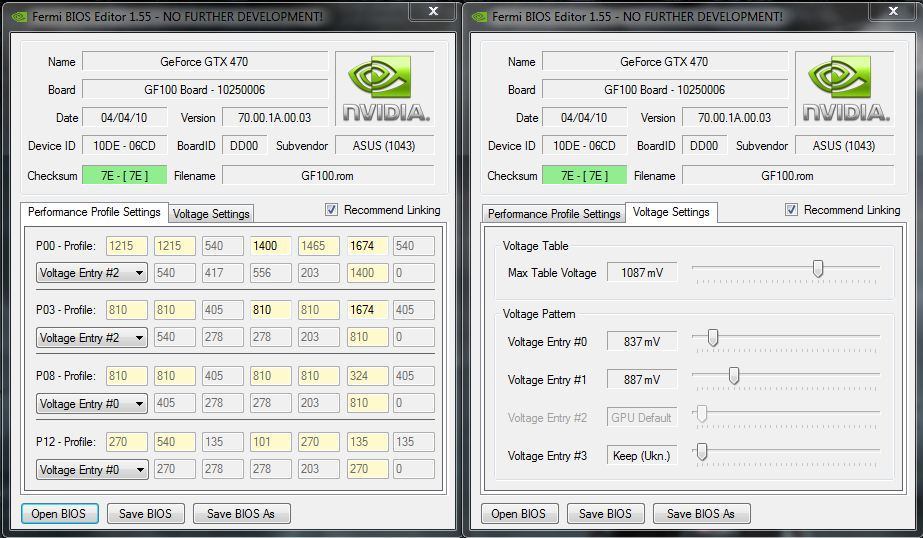The height and width of the screenshot is (538, 923).
Task: Select Performance Profile Settings tab in left window
Action: pyautogui.click(x=94, y=212)
